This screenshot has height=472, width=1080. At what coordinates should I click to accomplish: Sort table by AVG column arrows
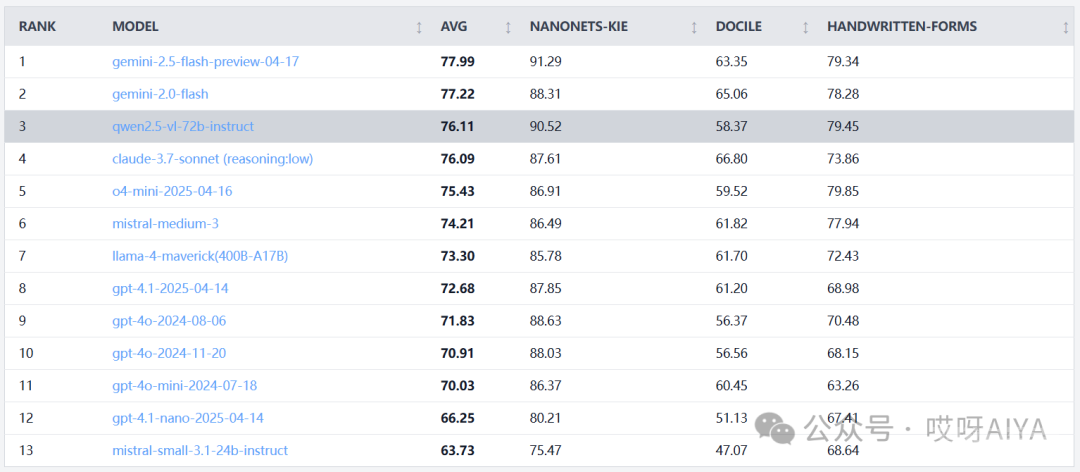pyautogui.click(x=508, y=28)
